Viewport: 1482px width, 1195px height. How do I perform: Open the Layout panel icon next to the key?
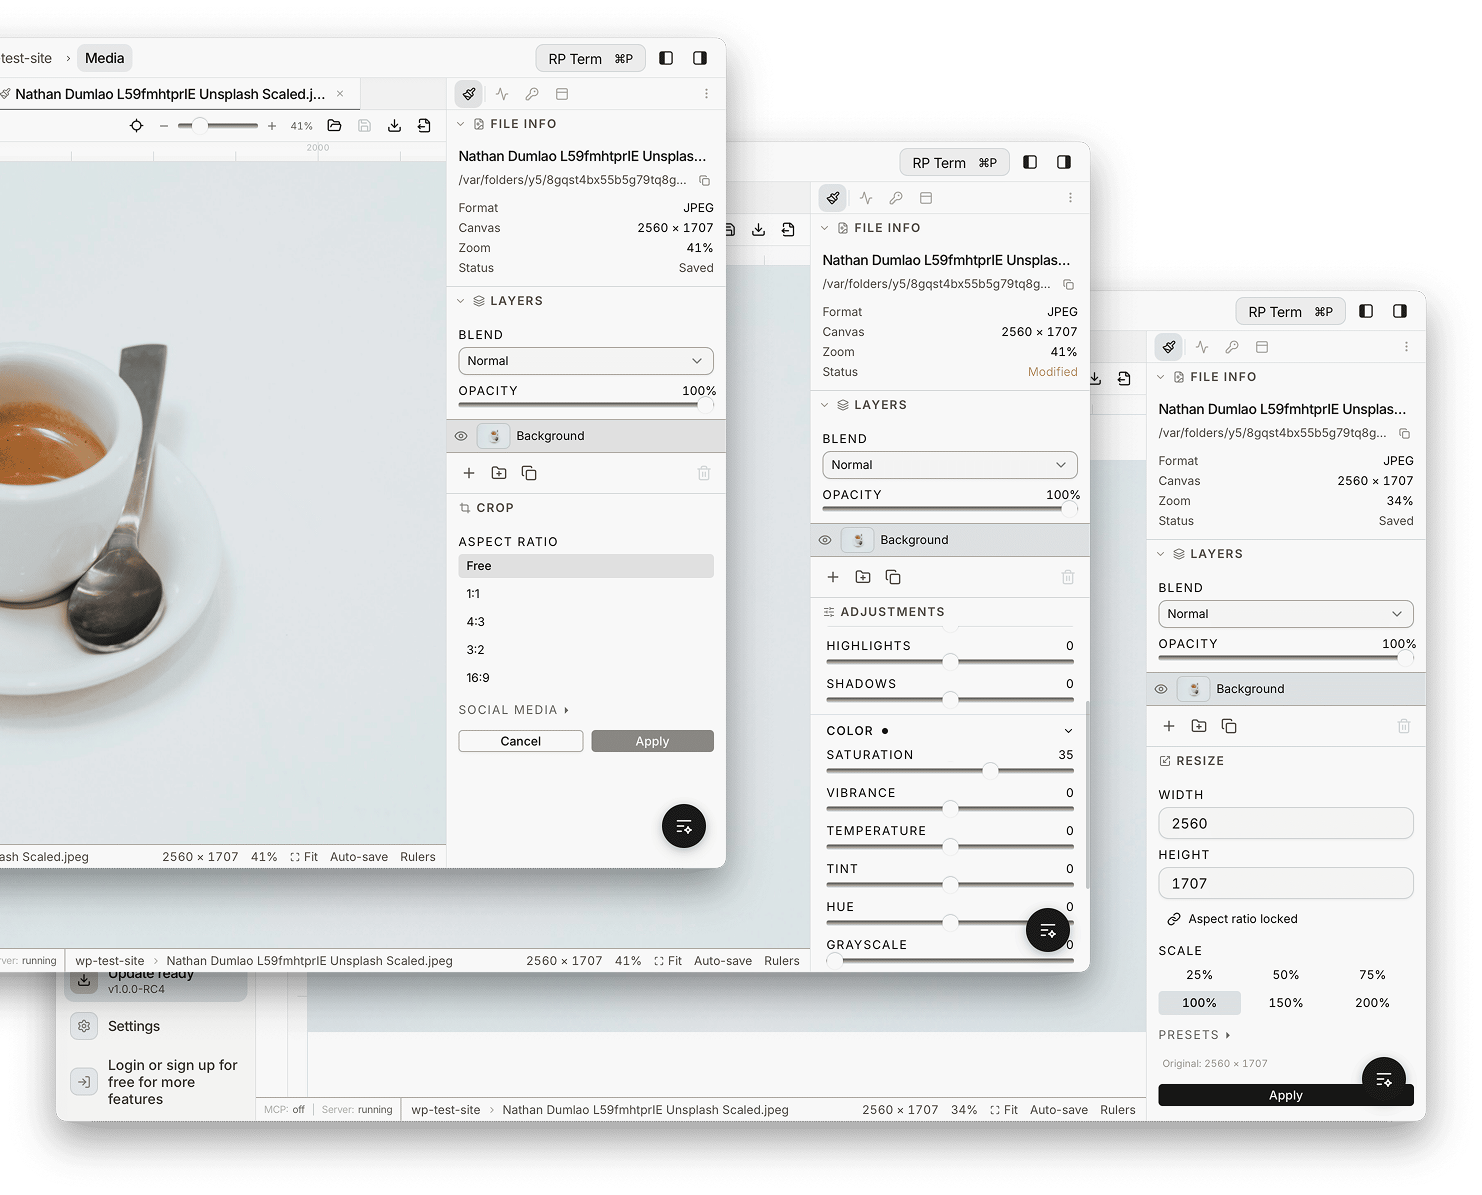pos(562,93)
